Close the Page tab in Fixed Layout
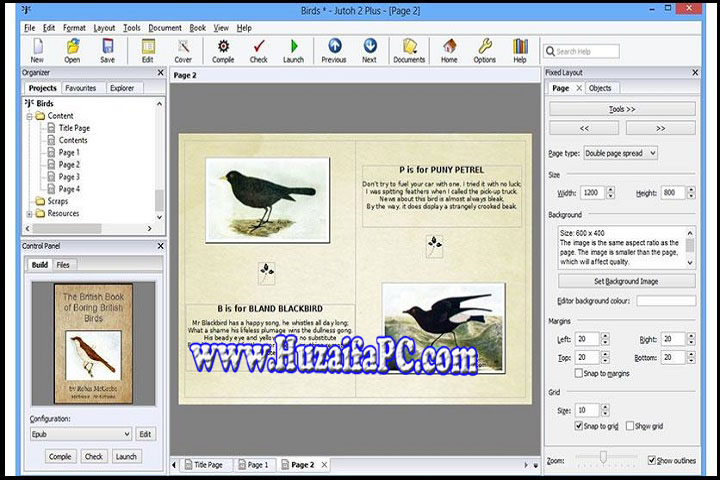The height and width of the screenshot is (480, 720). (x=579, y=88)
